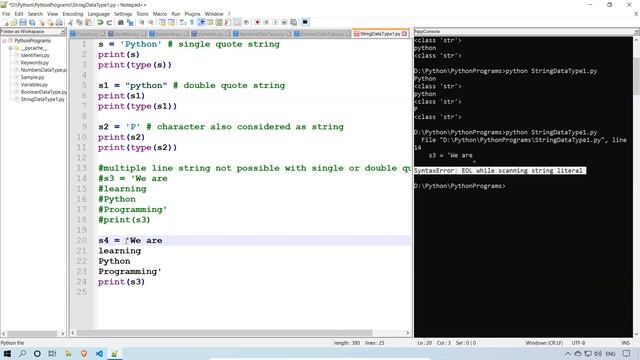This screenshot has width=640, height=360.
Task: Select BooleanDataType.py in the workspace tree
Action: click(43, 92)
